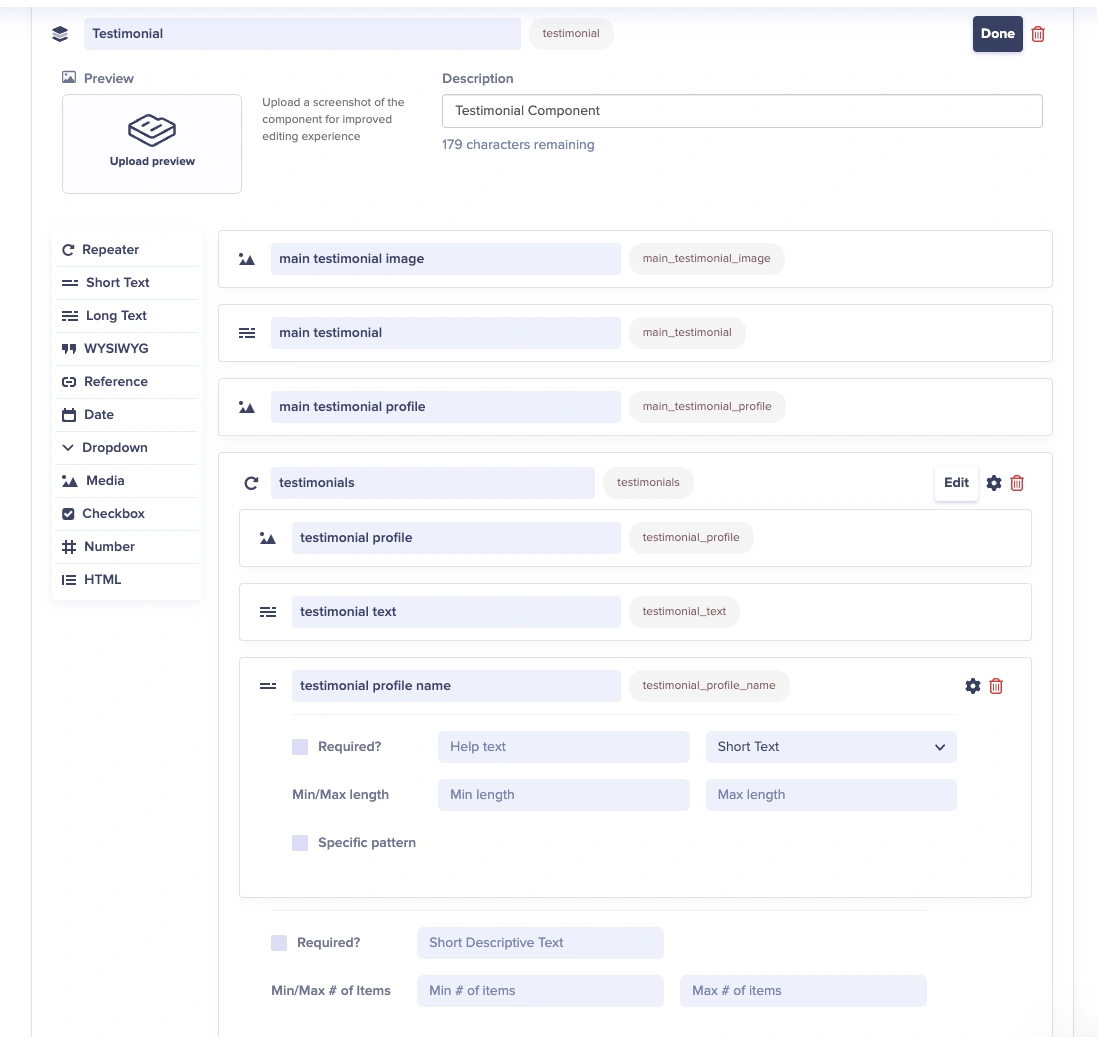Toggle the Specific pattern checkbox

pyautogui.click(x=300, y=843)
